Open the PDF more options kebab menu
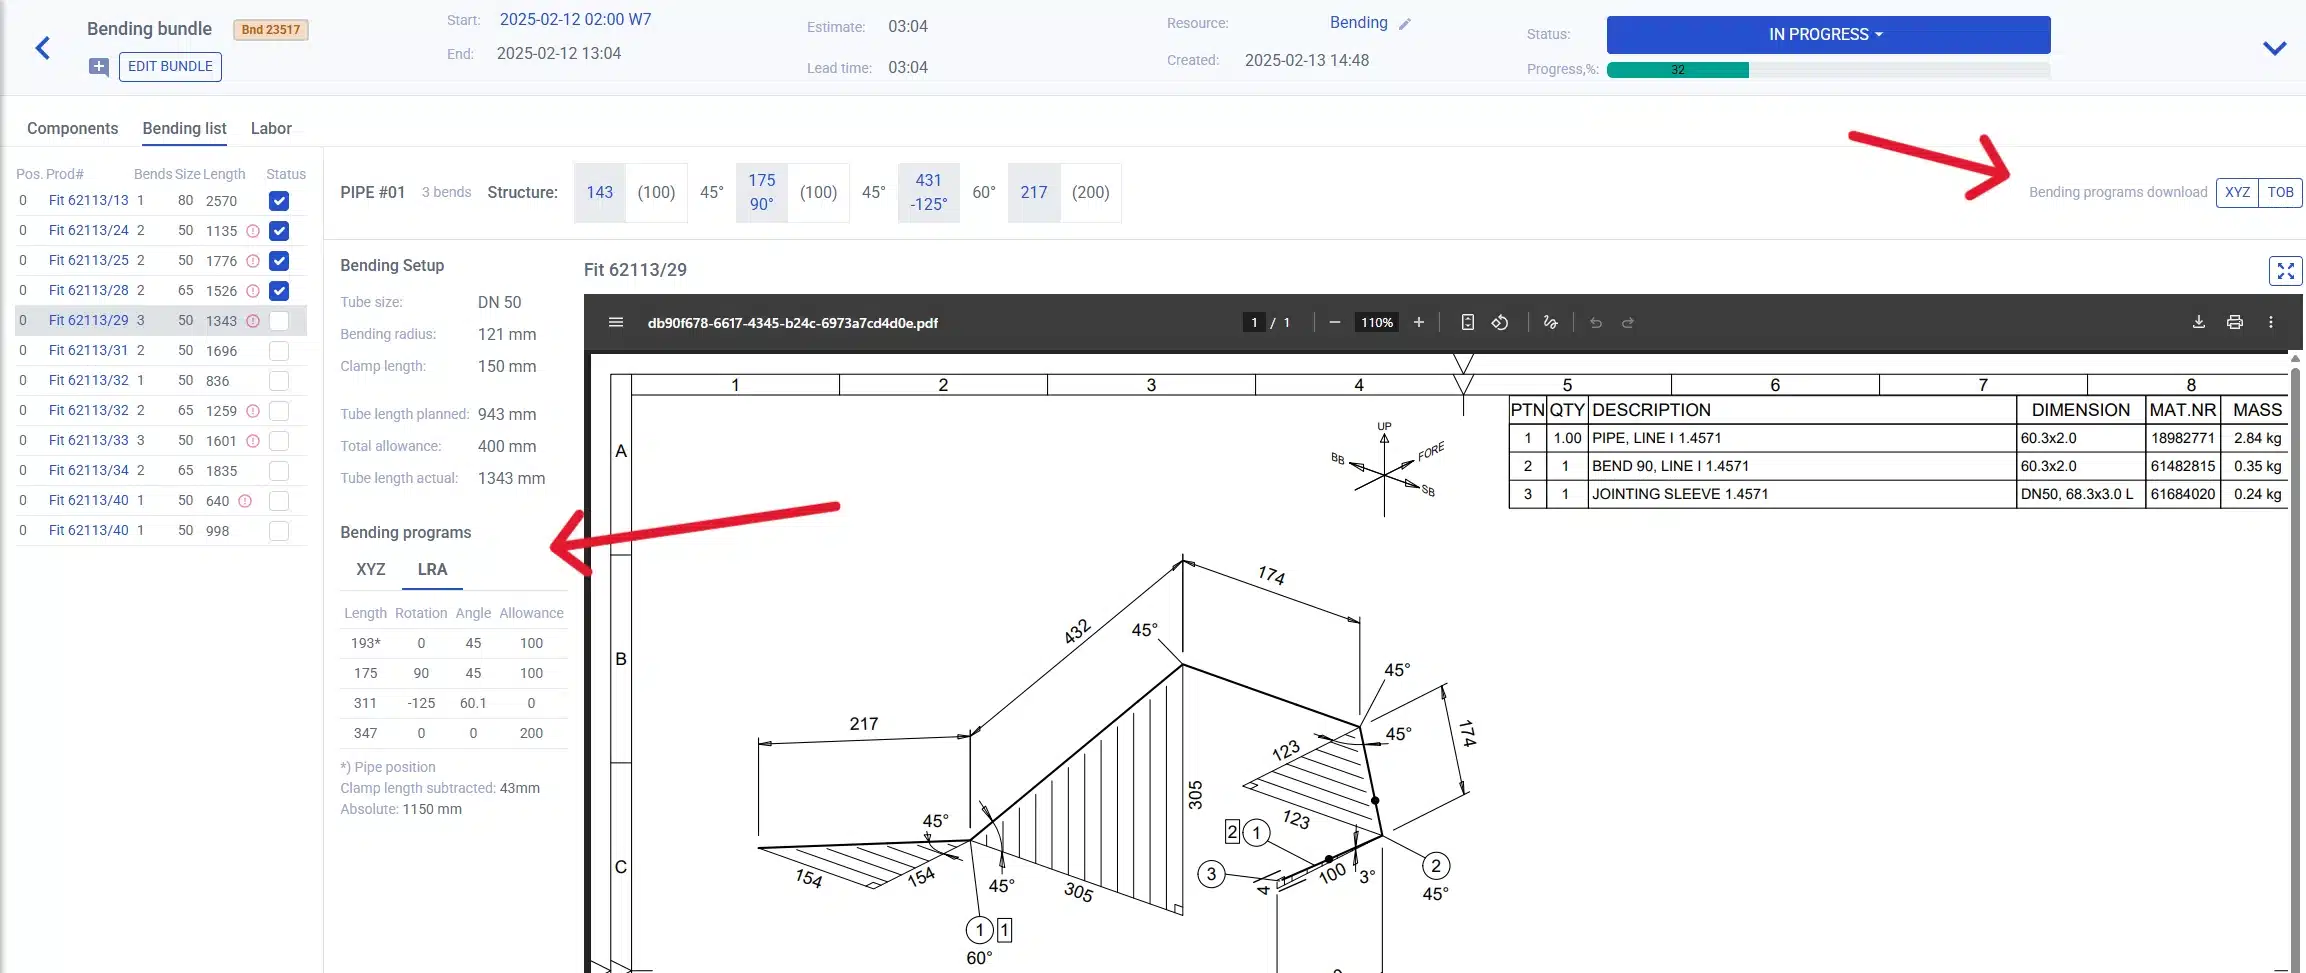Viewport: 2306px width, 973px height. click(x=2270, y=322)
